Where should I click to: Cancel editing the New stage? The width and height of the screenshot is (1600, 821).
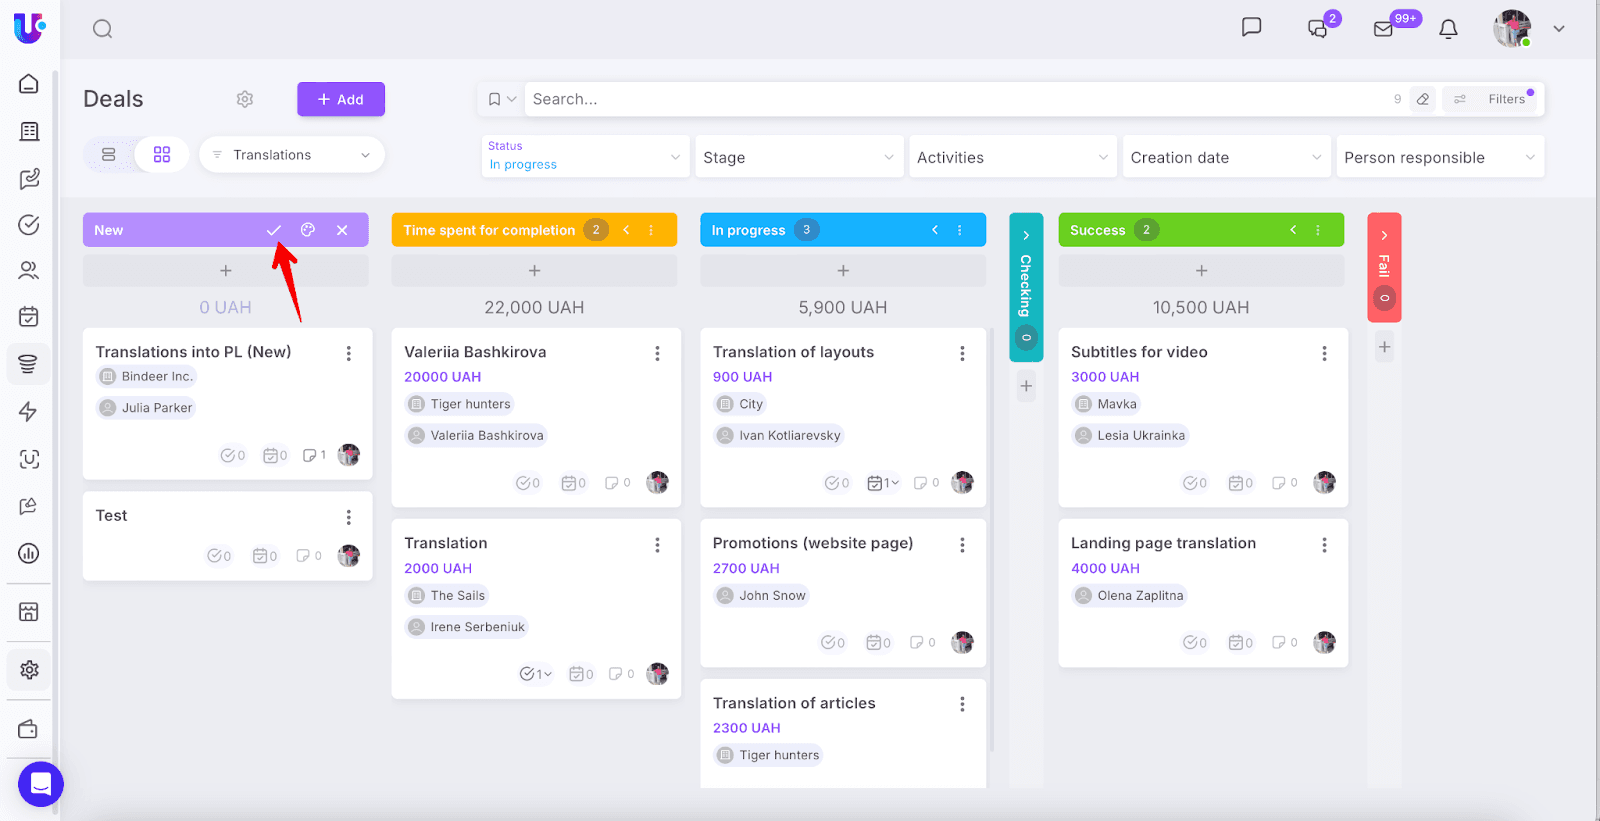click(342, 230)
